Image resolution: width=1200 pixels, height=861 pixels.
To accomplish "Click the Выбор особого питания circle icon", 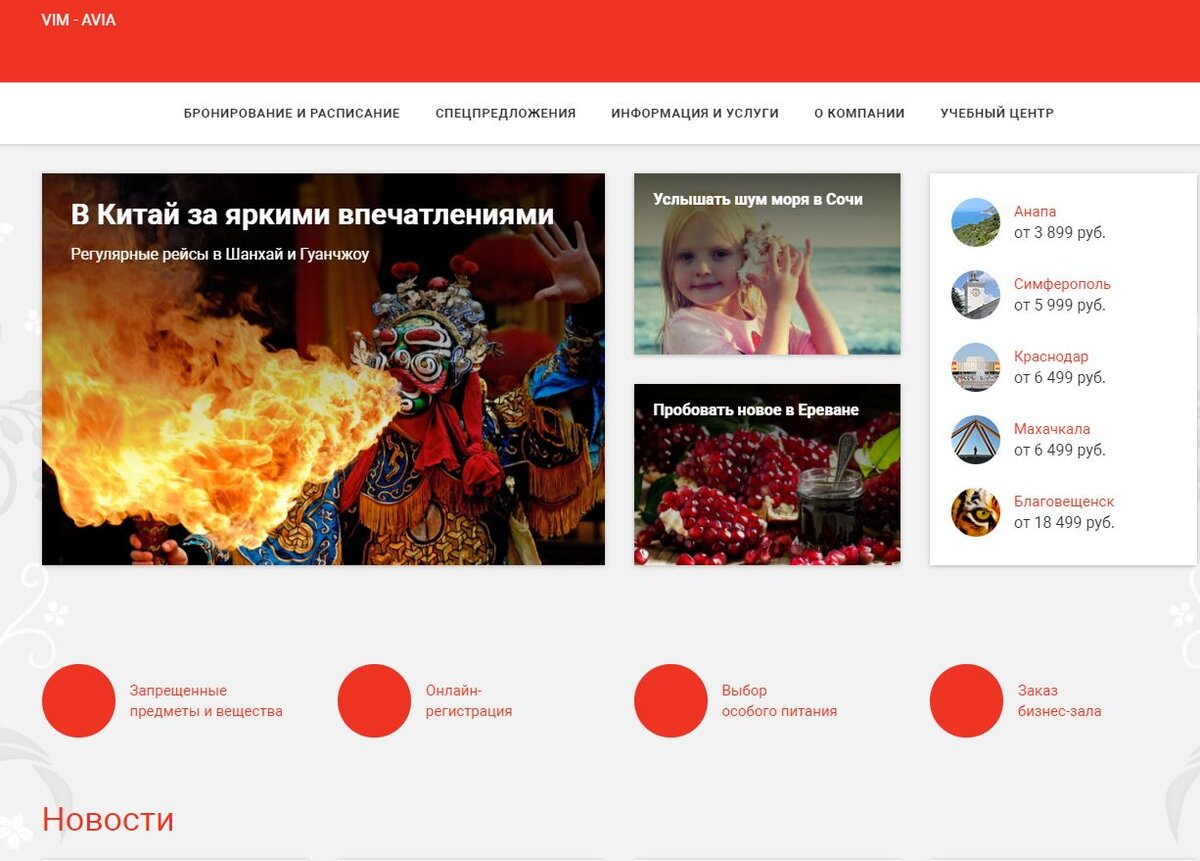I will pos(670,700).
